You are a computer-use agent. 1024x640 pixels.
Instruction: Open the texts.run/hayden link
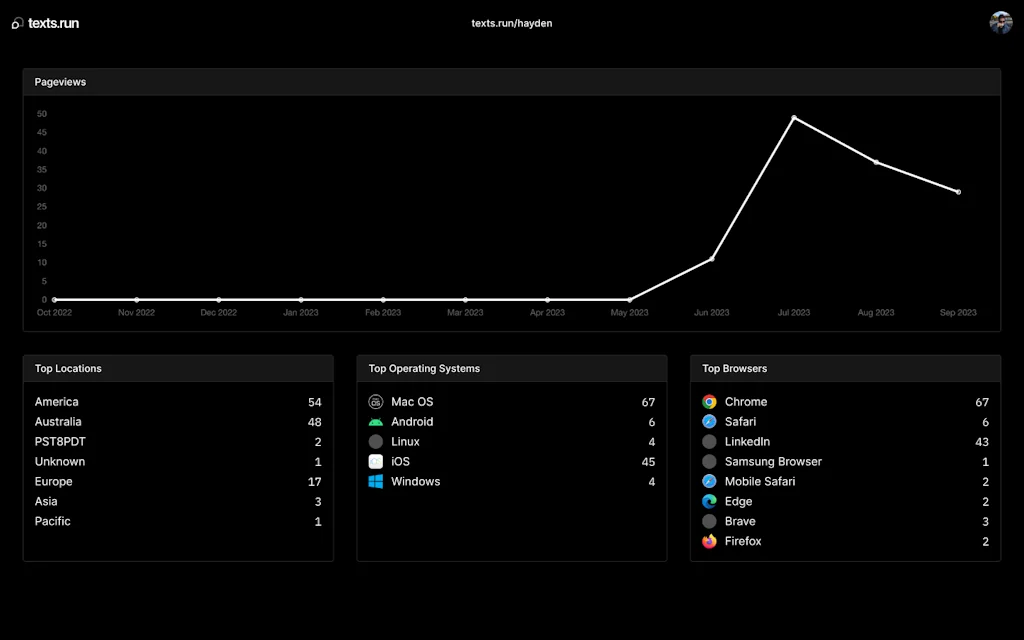point(511,23)
